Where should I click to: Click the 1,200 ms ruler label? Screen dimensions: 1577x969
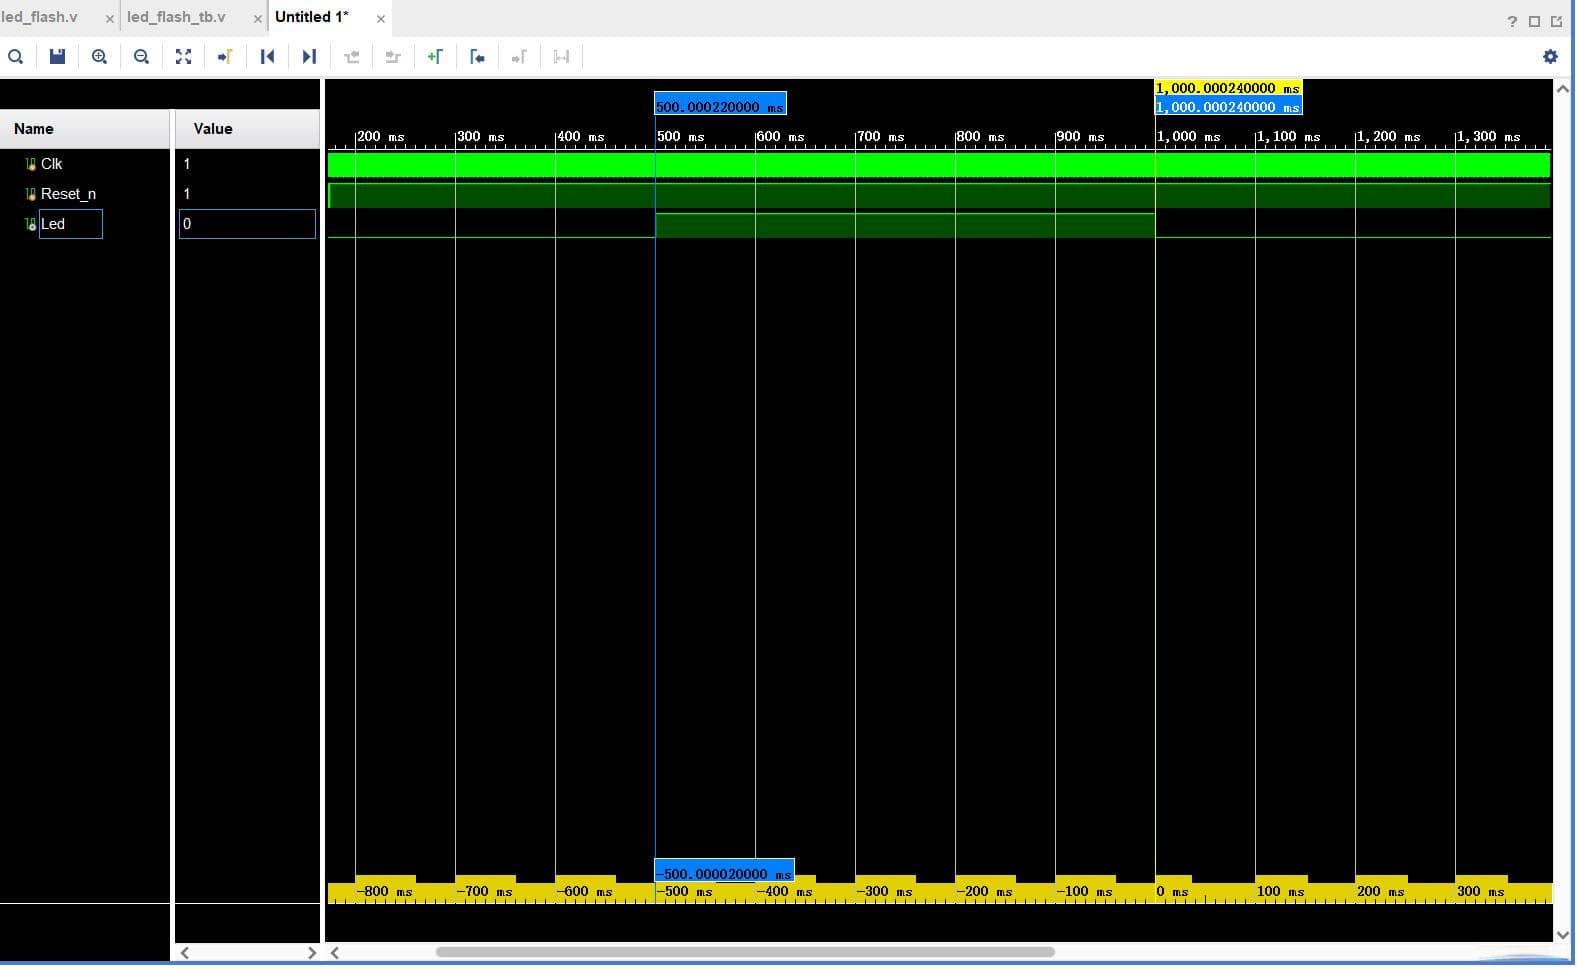pyautogui.click(x=1389, y=137)
